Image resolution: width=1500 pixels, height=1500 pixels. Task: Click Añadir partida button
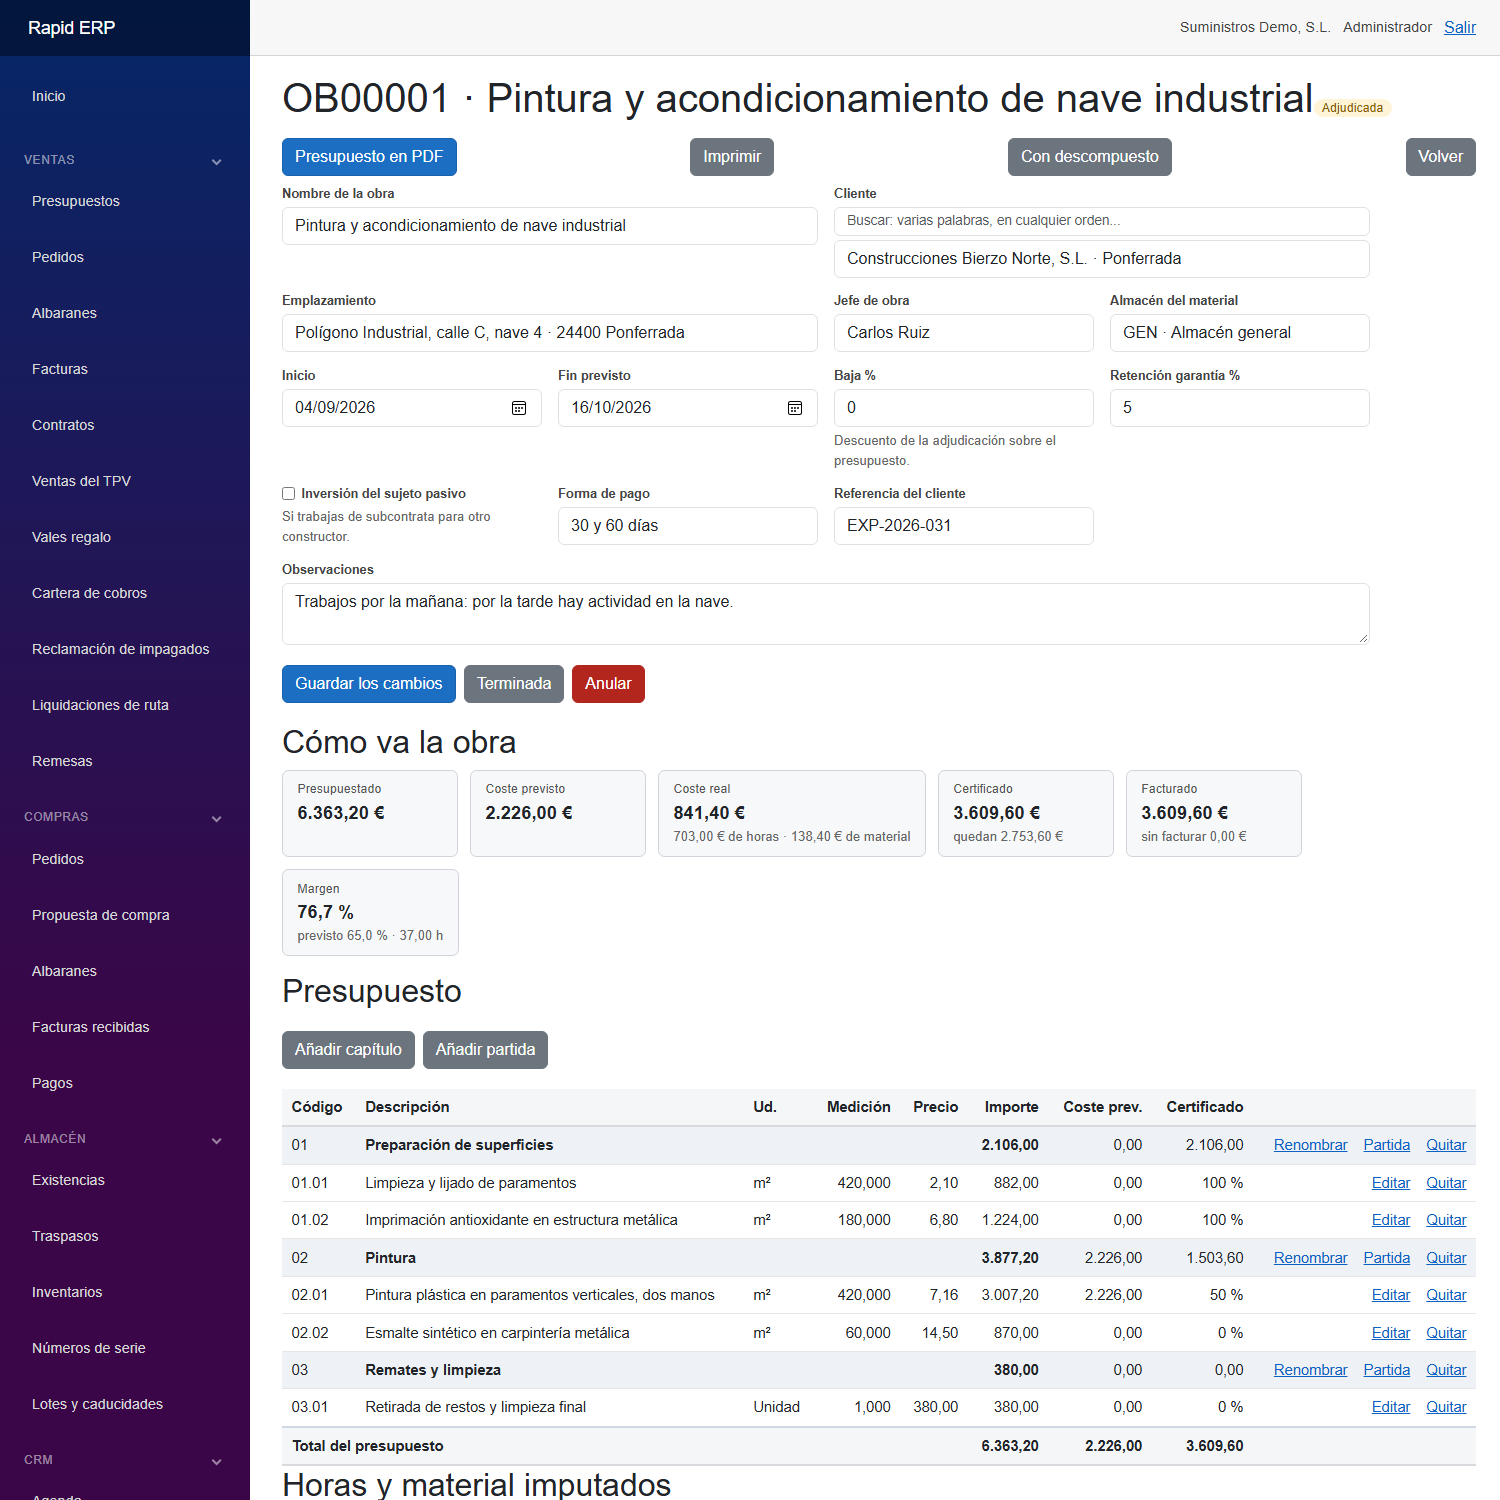pyautogui.click(x=485, y=1050)
